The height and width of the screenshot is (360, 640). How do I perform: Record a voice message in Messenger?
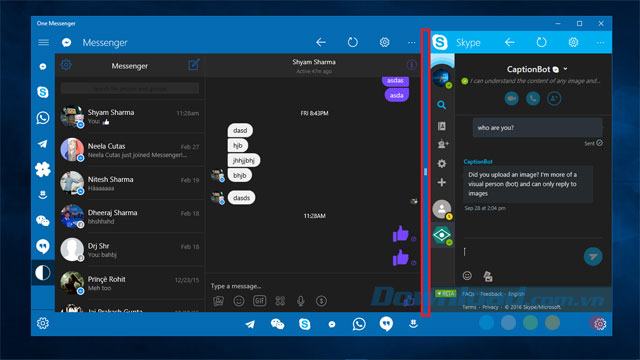[300, 301]
